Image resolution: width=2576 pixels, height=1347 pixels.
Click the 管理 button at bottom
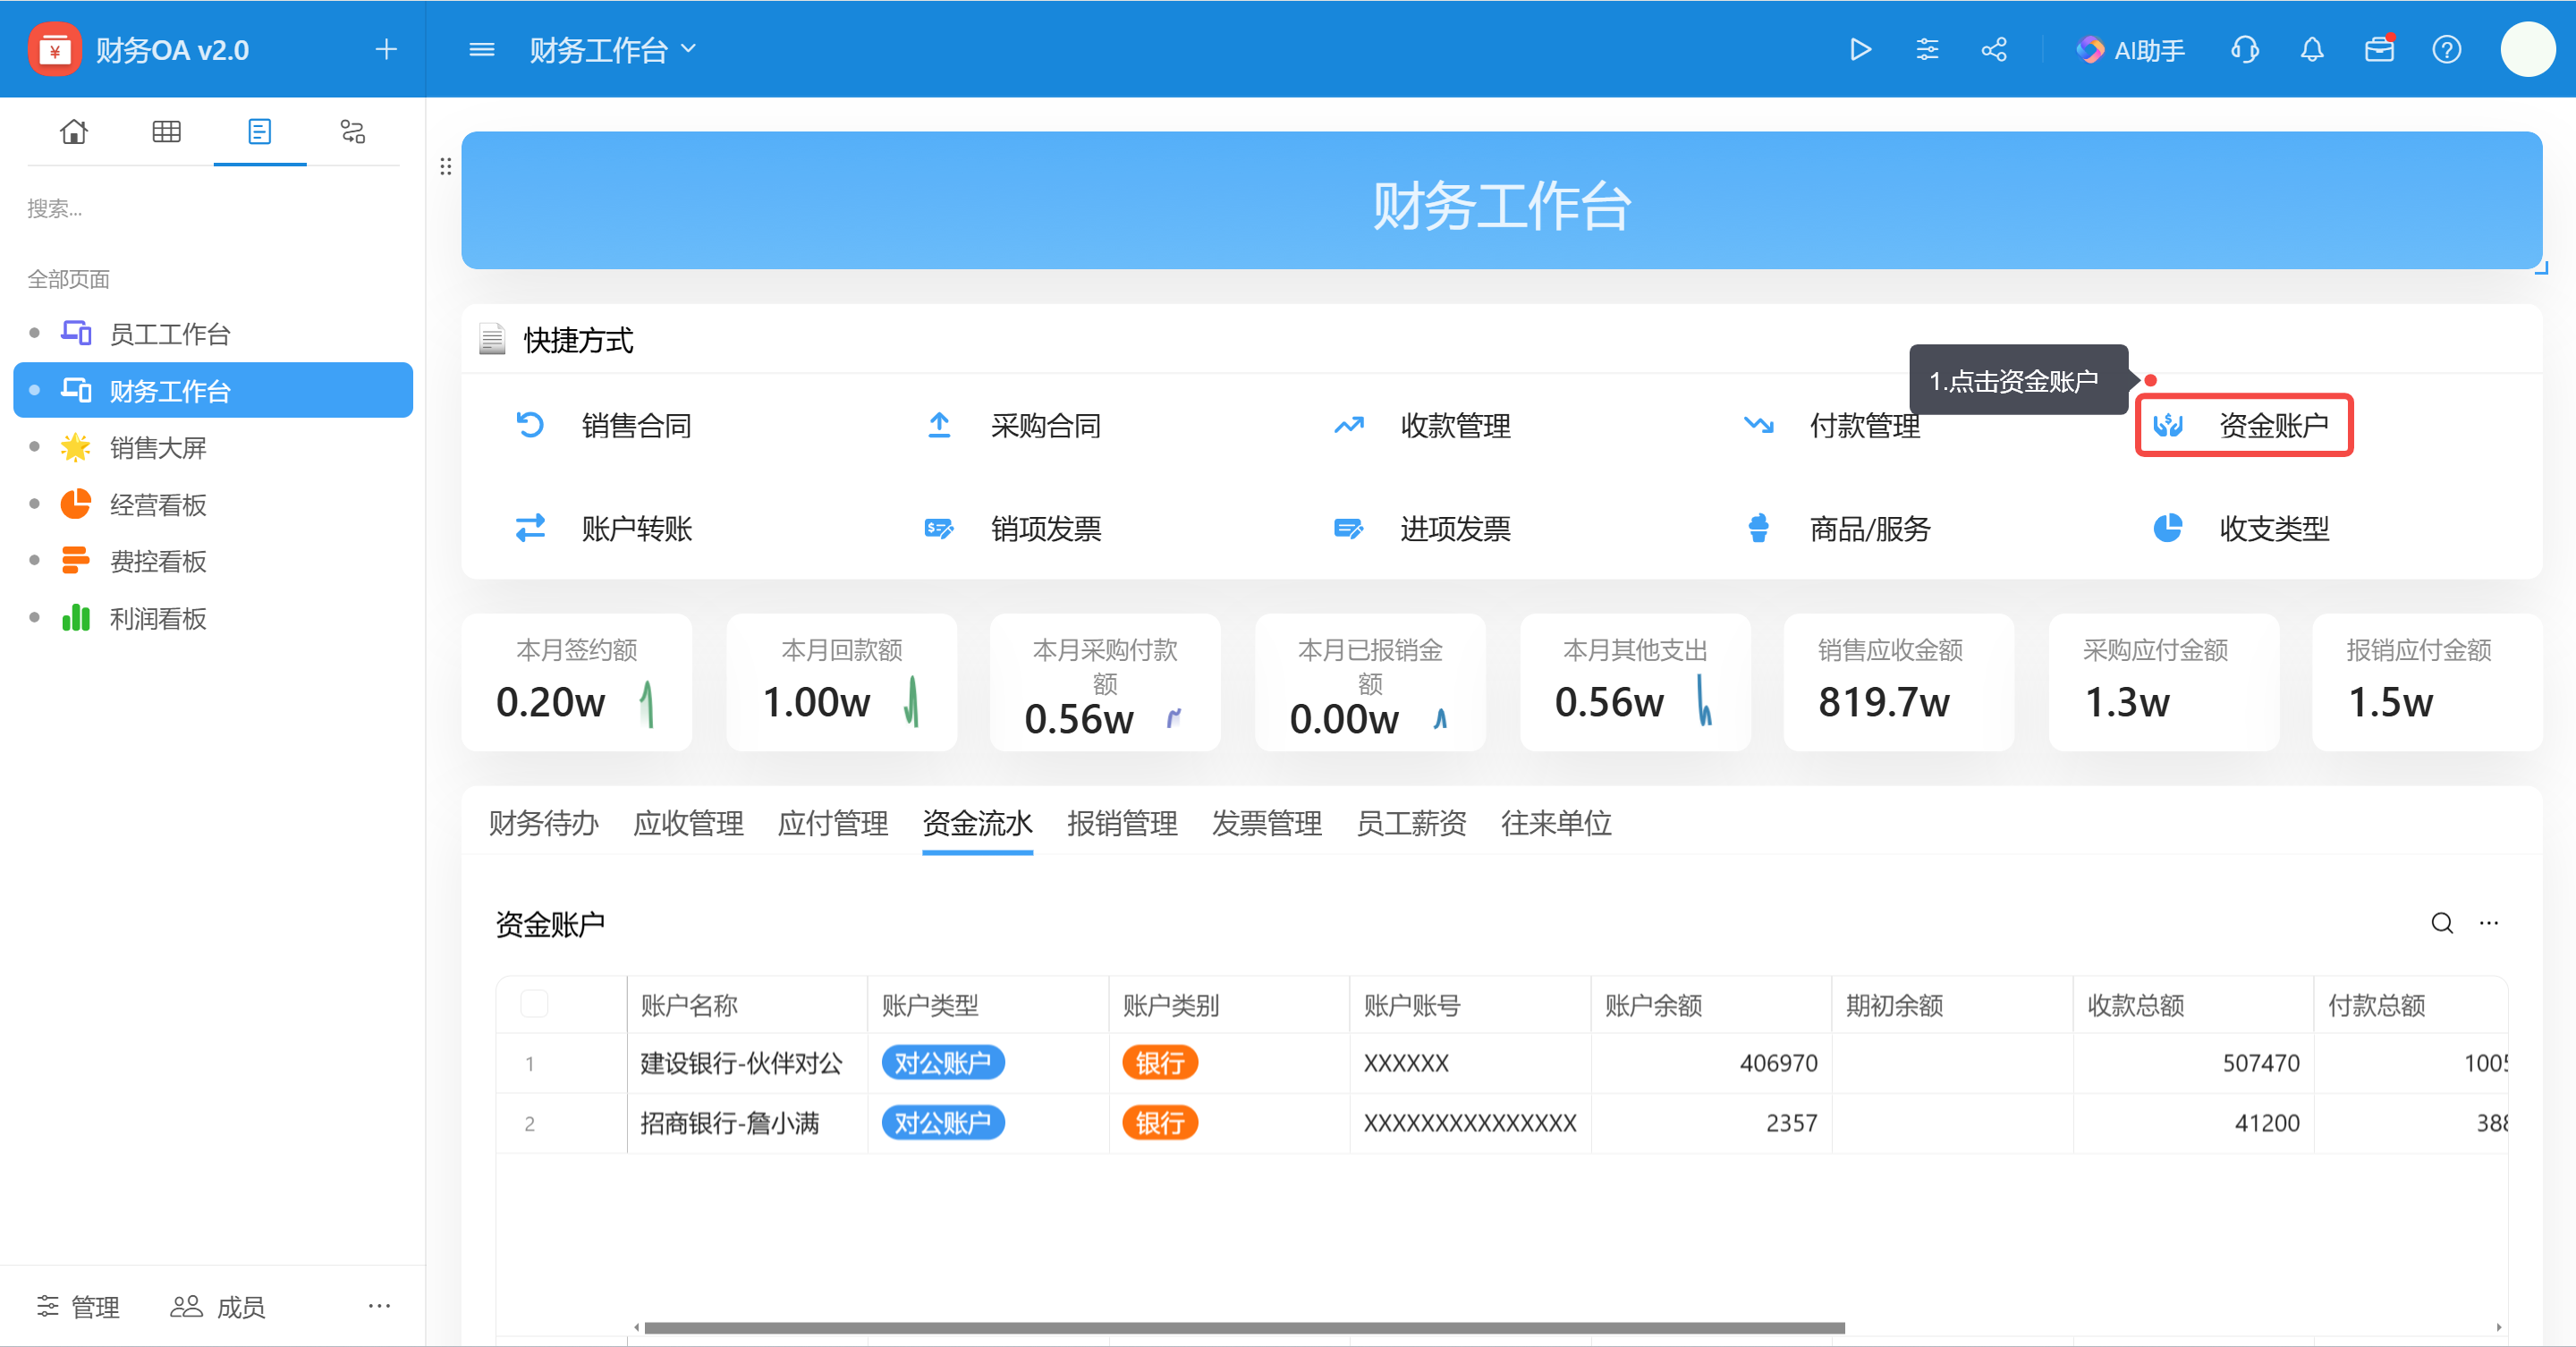[78, 1306]
